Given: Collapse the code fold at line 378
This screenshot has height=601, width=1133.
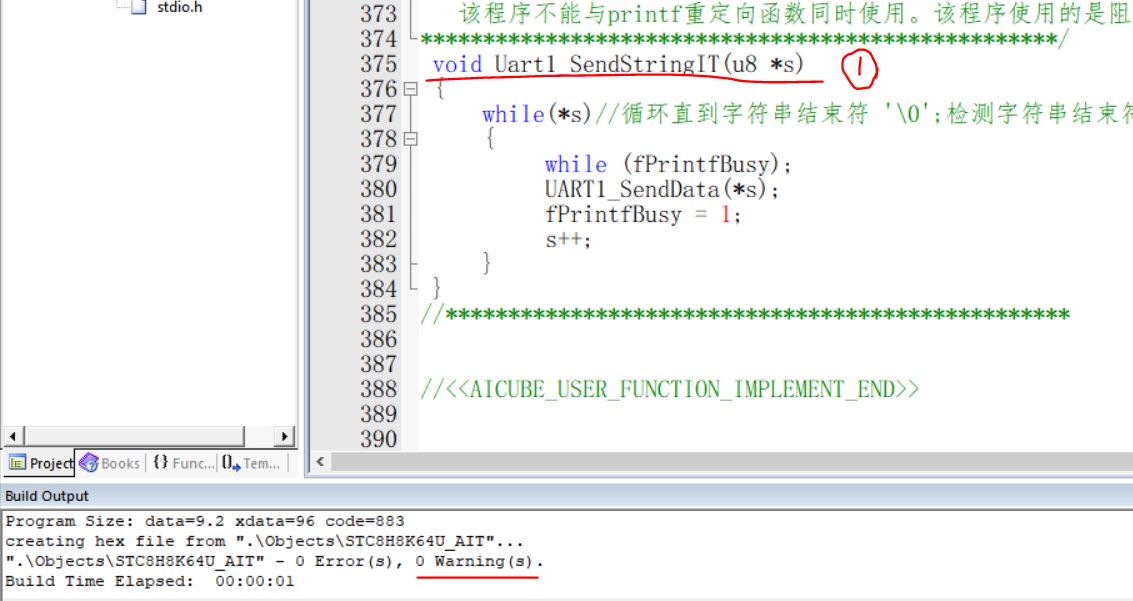Looking at the screenshot, I should pos(410,139).
